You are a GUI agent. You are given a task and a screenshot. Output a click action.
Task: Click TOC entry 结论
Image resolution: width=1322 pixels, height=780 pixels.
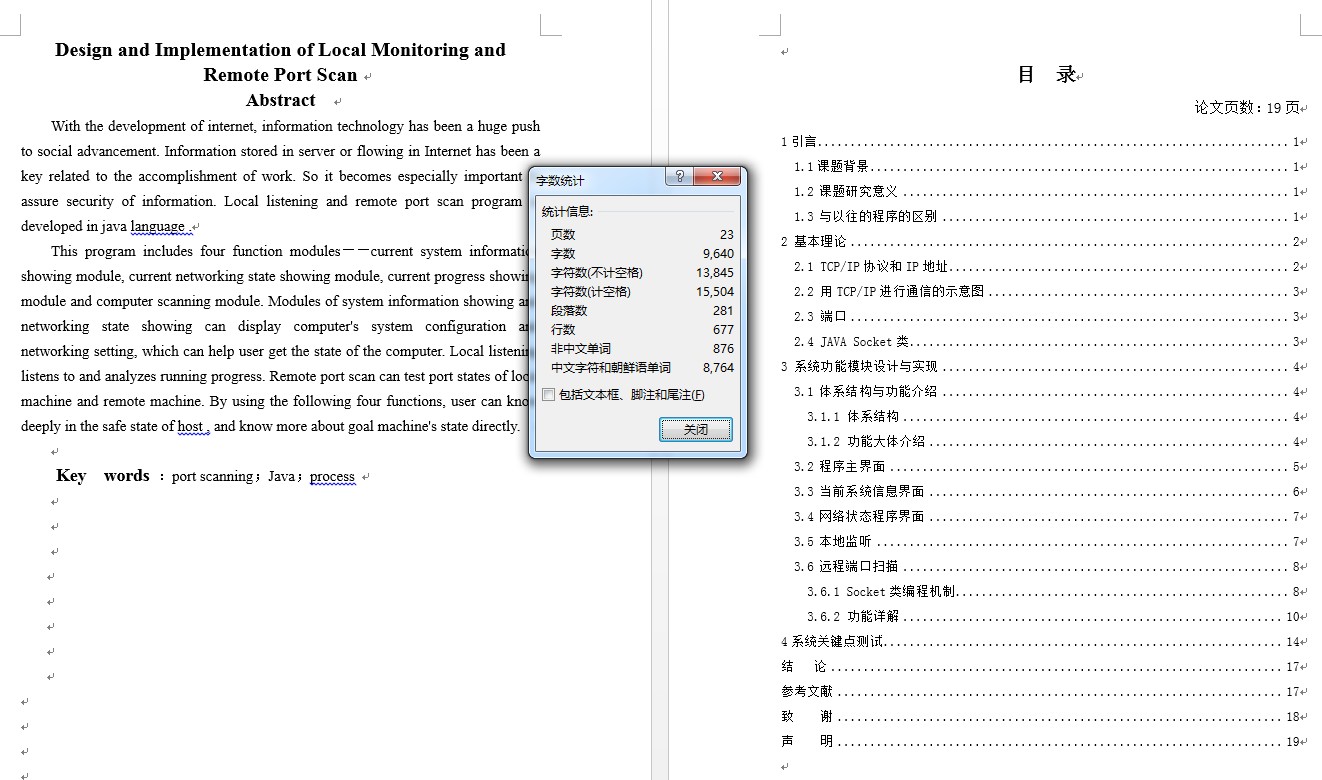[x=1040, y=667]
